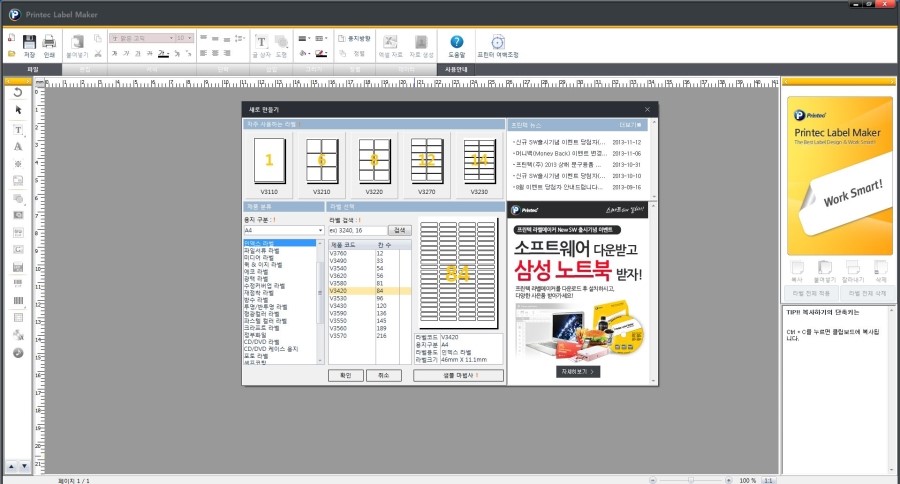Click the data creation (자료 생성) icon
The height and width of the screenshot is (484, 900).
(x=421, y=42)
